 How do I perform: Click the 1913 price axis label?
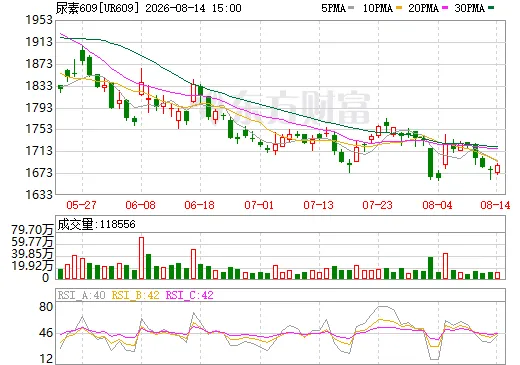point(39,42)
